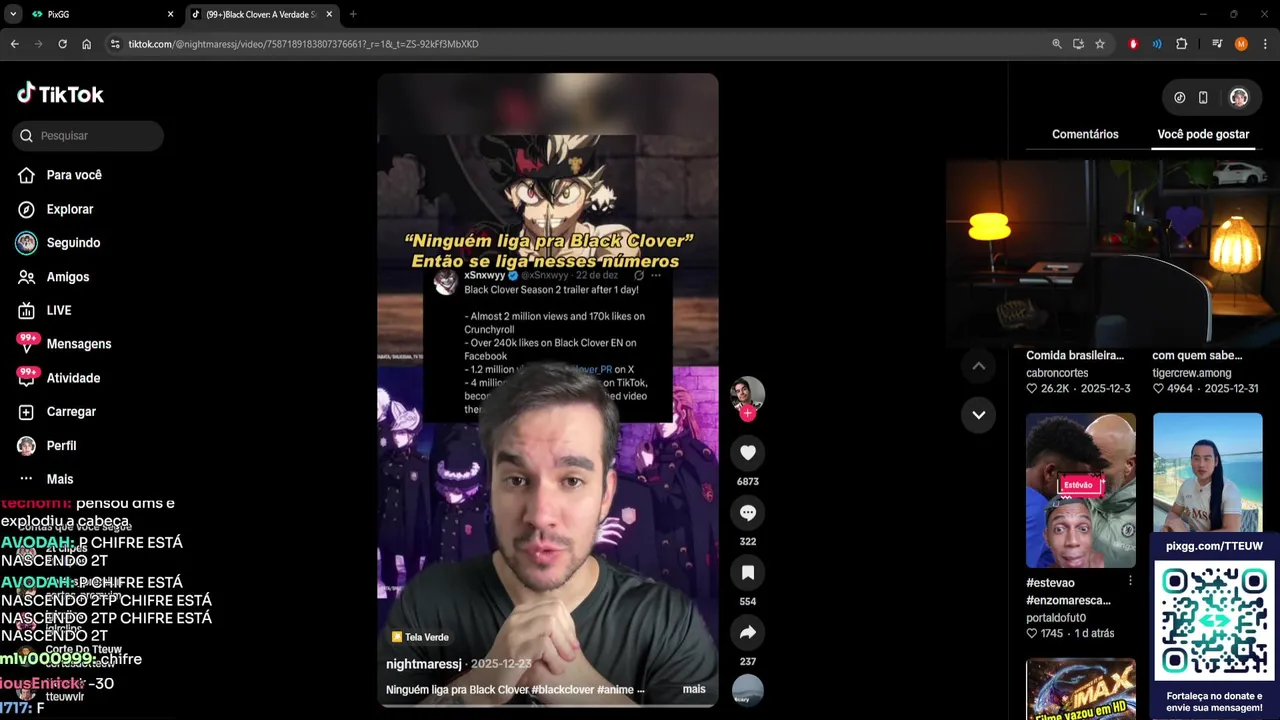Click the Tela Verde effect tag

[420, 637]
